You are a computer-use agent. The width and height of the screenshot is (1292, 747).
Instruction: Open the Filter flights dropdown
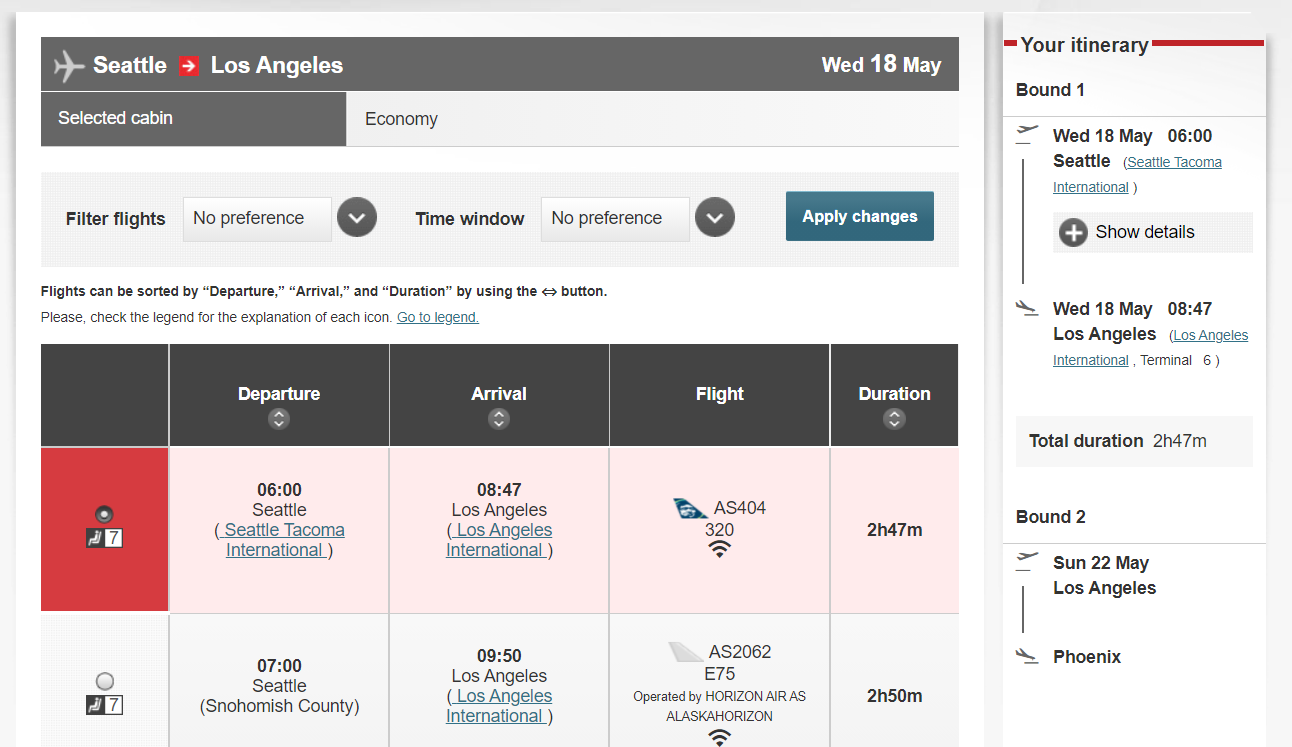click(x=357, y=217)
